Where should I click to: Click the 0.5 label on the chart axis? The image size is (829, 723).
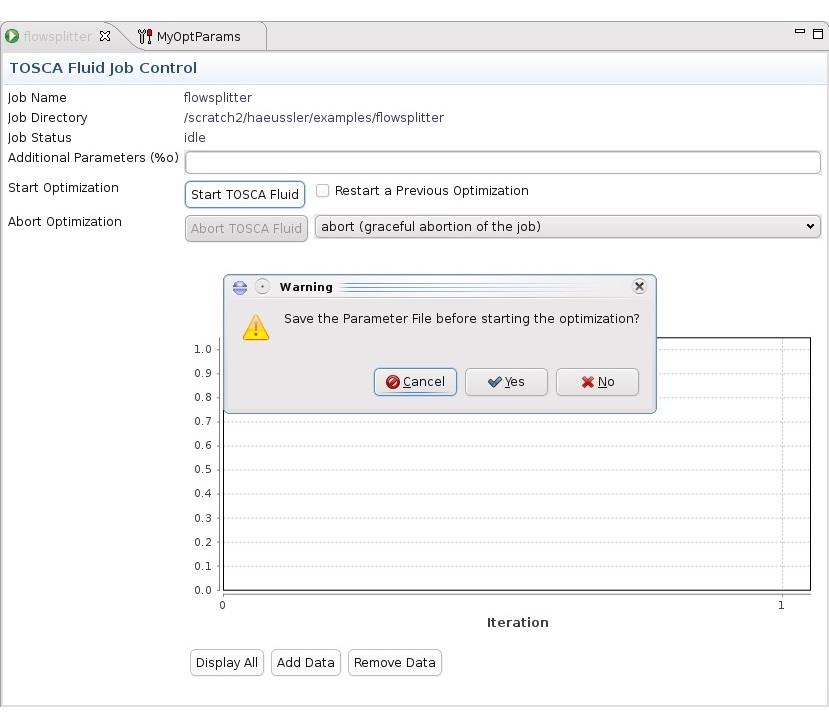pos(203,469)
